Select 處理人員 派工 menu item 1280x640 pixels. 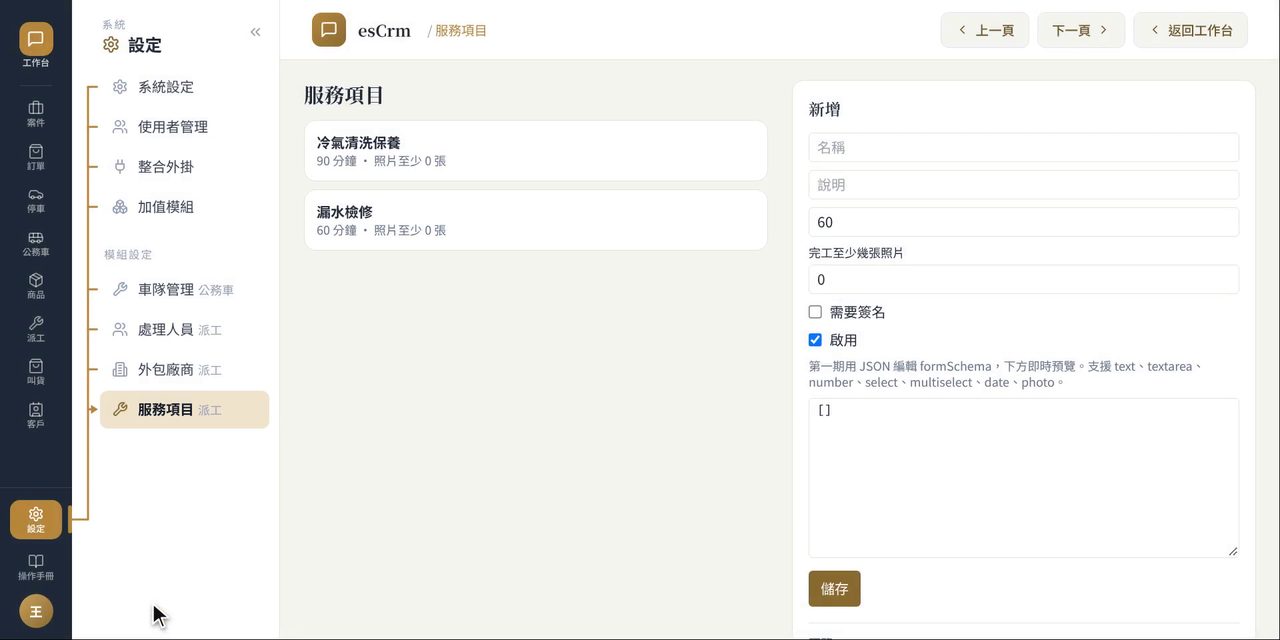[184, 329]
